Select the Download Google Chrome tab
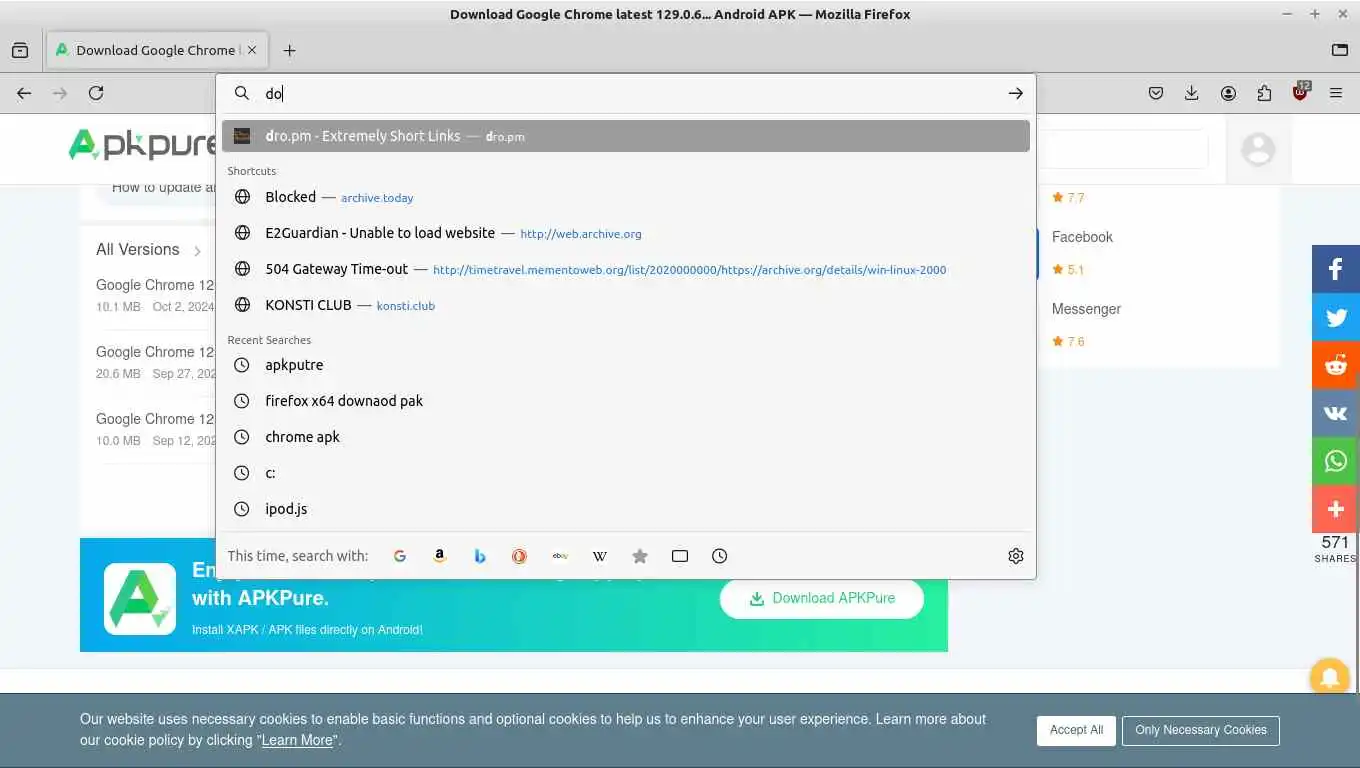1360x768 pixels. pyautogui.click(x=156, y=50)
